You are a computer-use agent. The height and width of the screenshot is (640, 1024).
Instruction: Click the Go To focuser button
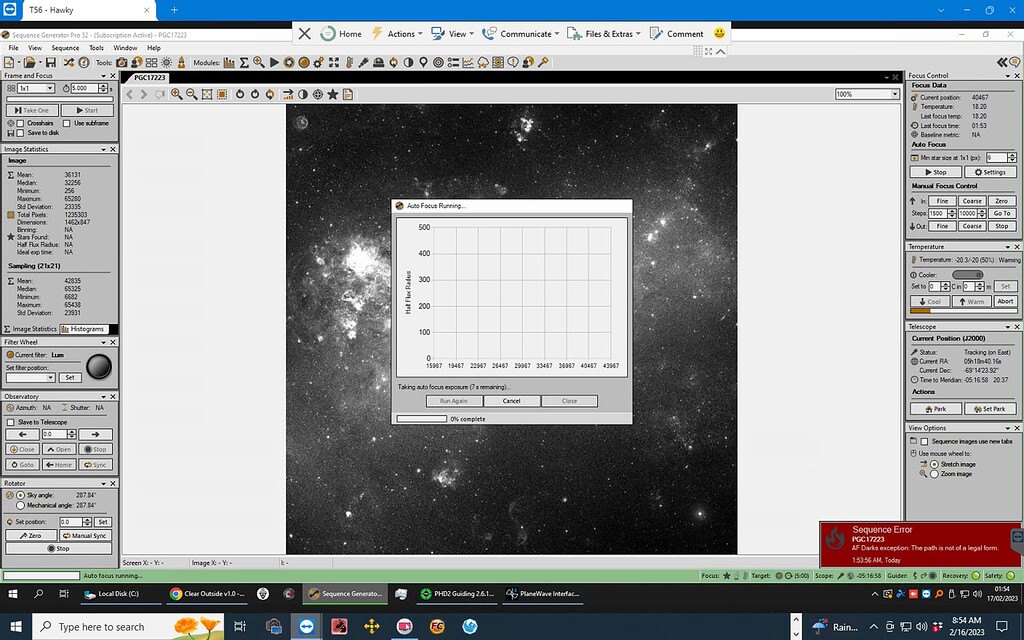tap(1002, 214)
